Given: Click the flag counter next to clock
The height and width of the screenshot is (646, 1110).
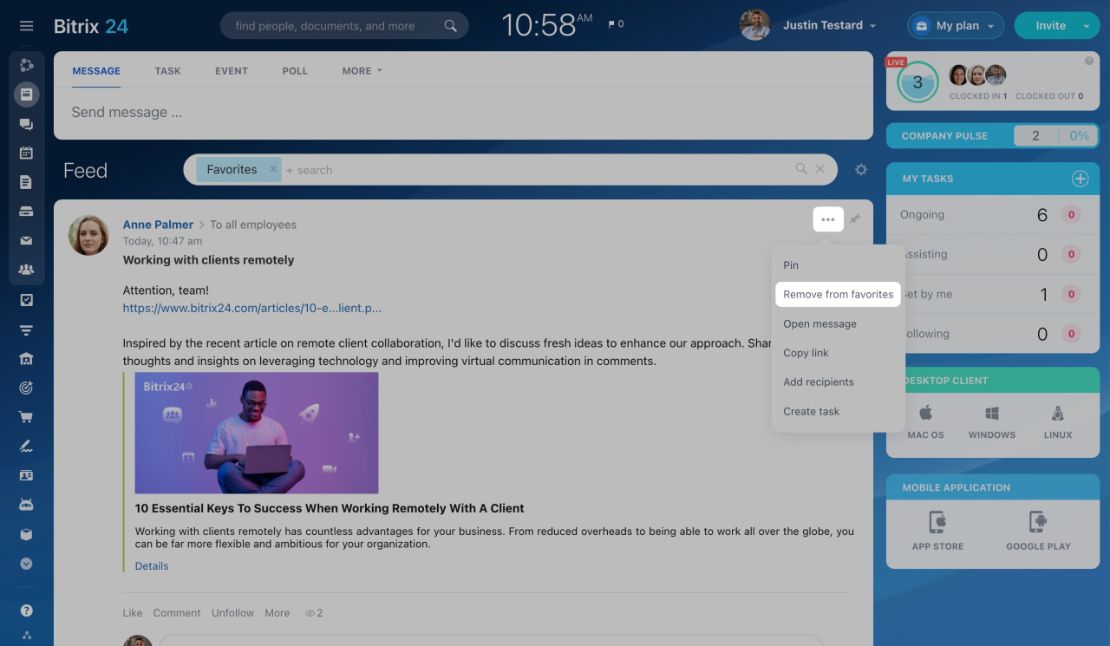Looking at the screenshot, I should (615, 24).
